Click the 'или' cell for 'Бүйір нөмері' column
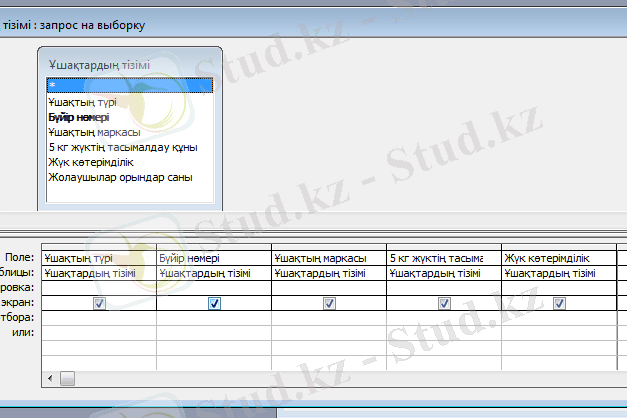Screen dimensions: 627x418 (214, 333)
